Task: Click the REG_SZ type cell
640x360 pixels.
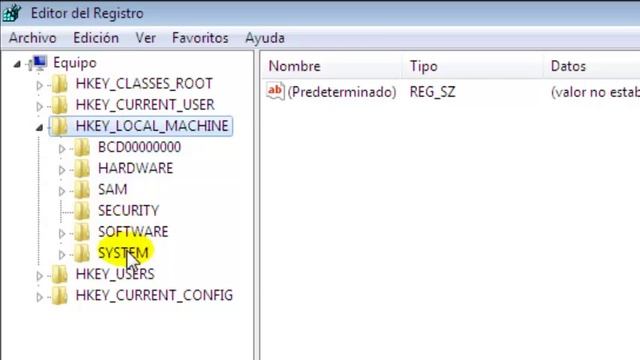Action: (x=432, y=92)
